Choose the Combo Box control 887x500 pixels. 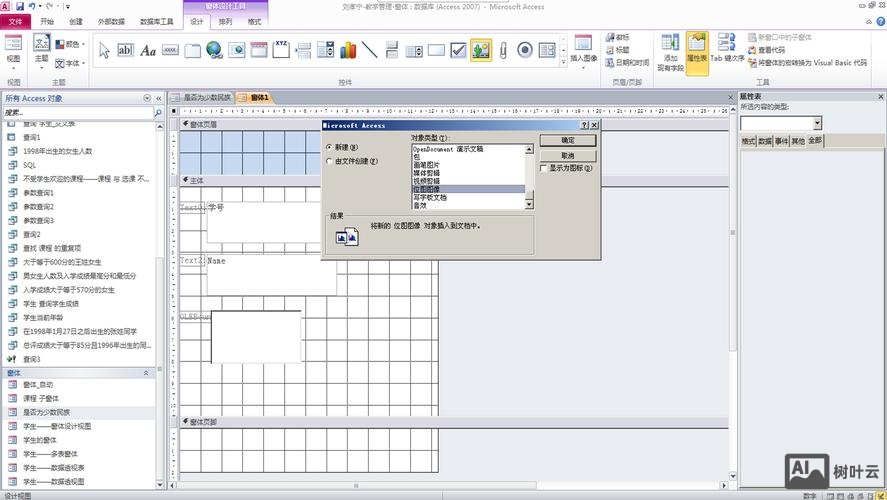point(326,50)
